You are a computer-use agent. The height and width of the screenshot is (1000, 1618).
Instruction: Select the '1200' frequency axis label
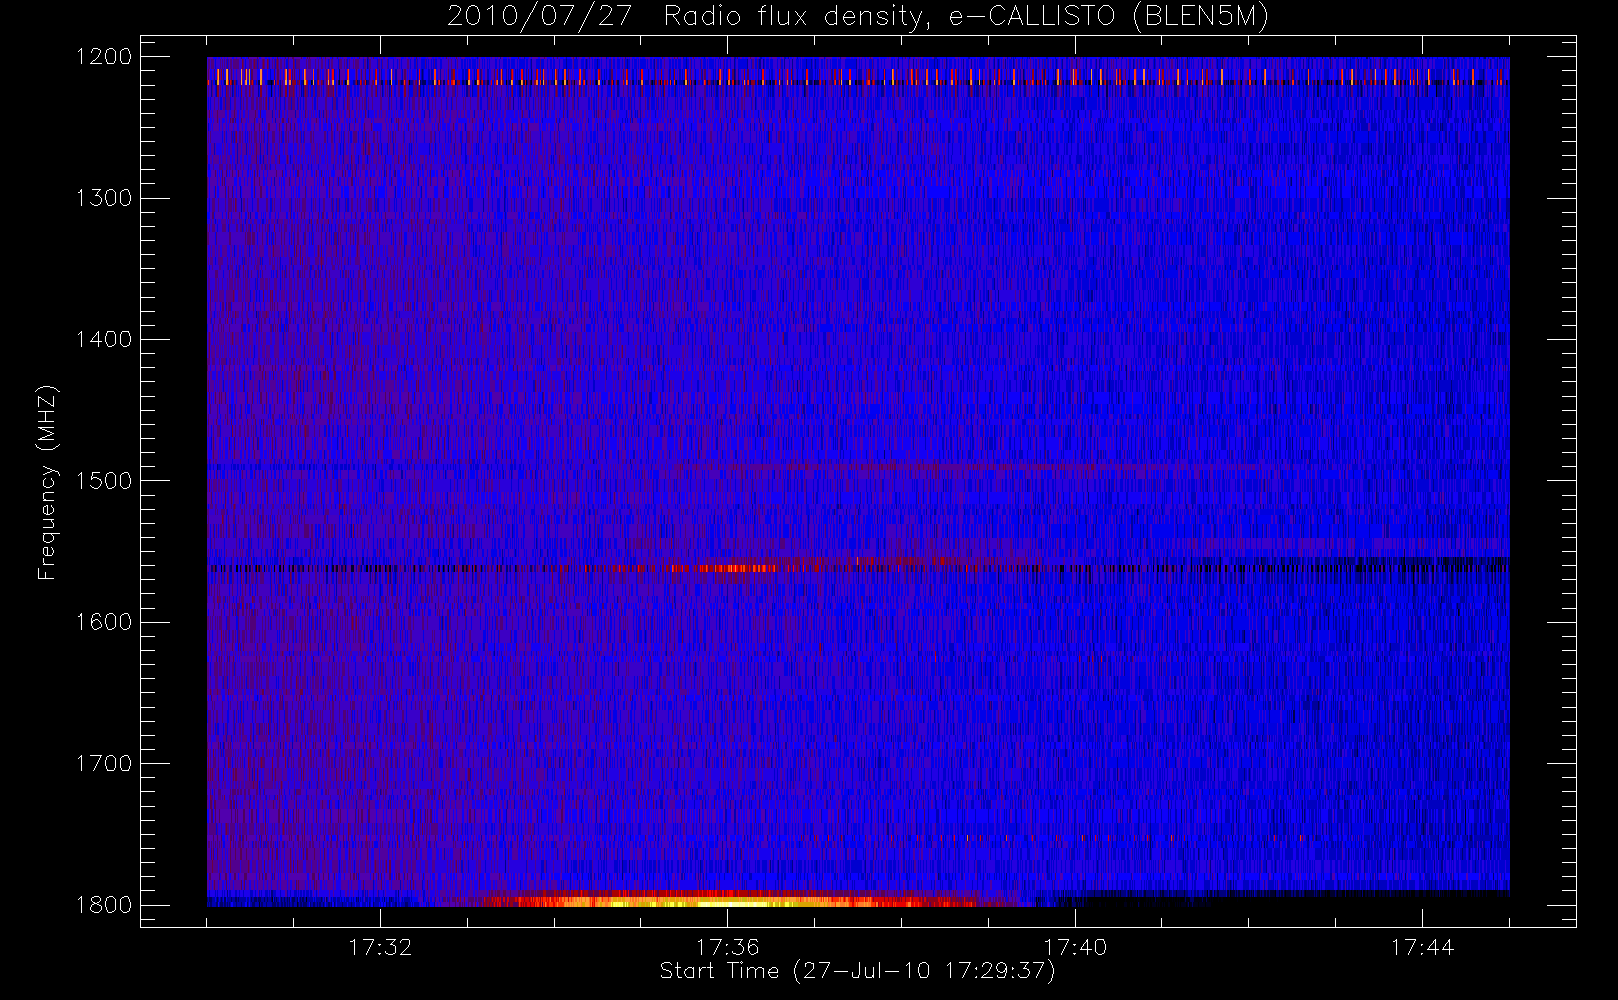pyautogui.click(x=103, y=57)
